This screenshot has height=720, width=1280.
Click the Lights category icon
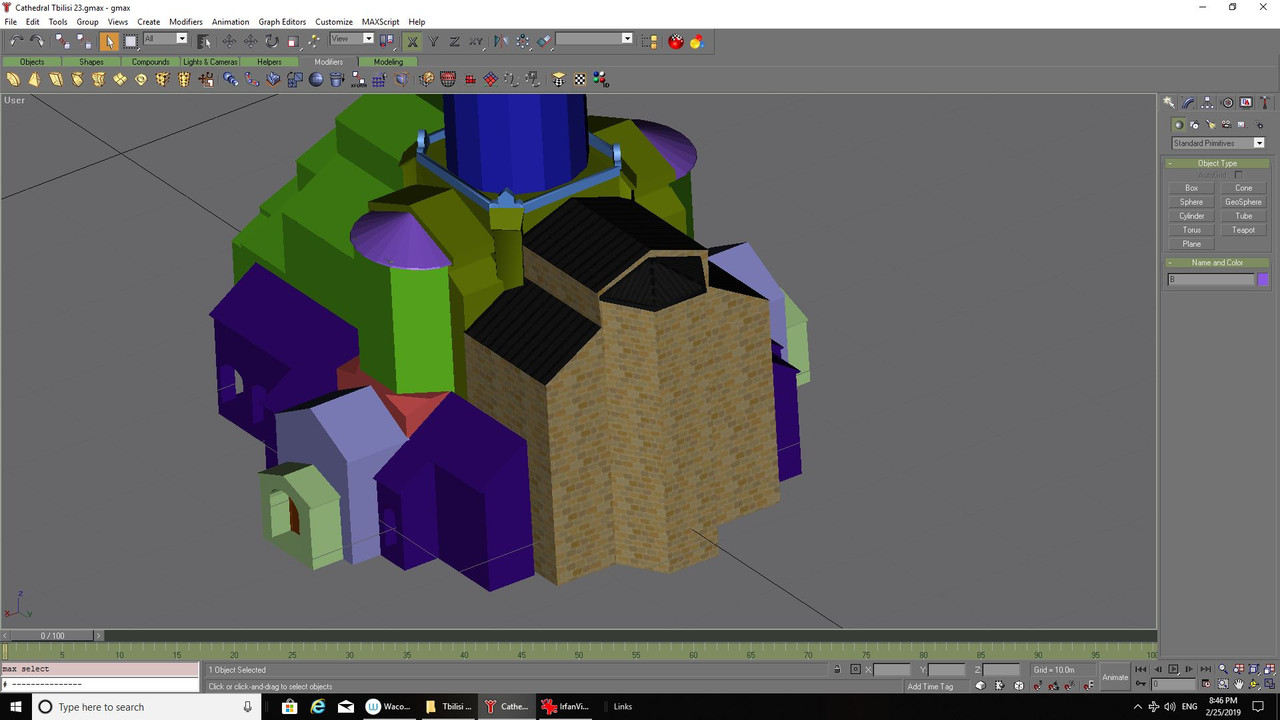[x=1210, y=125]
